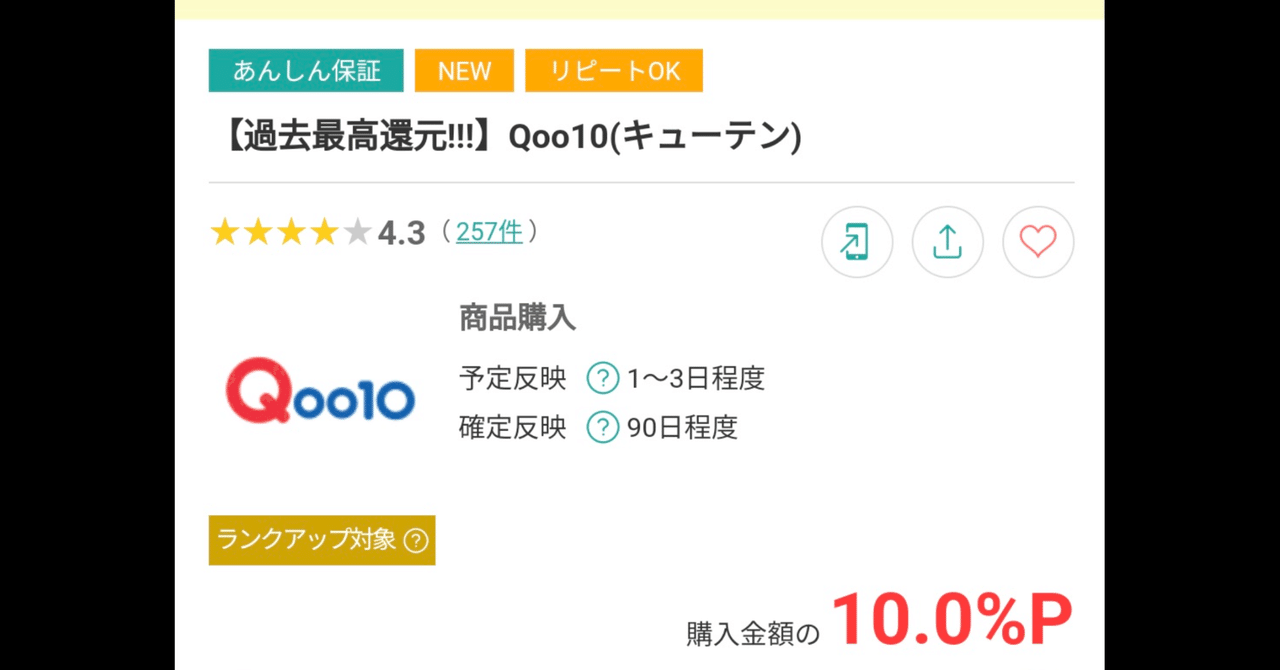Open the 257件 reviews link
Viewport: 1280px width, 670px height.
[489, 231]
